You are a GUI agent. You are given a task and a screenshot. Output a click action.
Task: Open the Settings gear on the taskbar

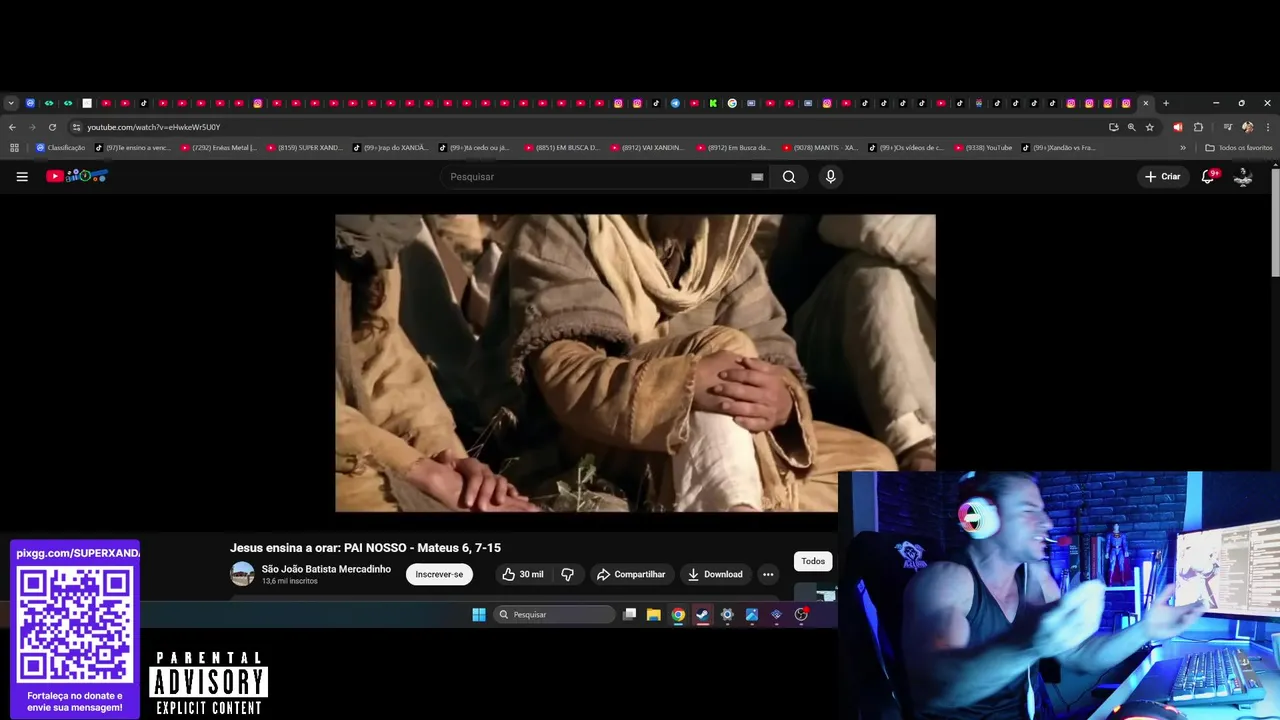727,615
